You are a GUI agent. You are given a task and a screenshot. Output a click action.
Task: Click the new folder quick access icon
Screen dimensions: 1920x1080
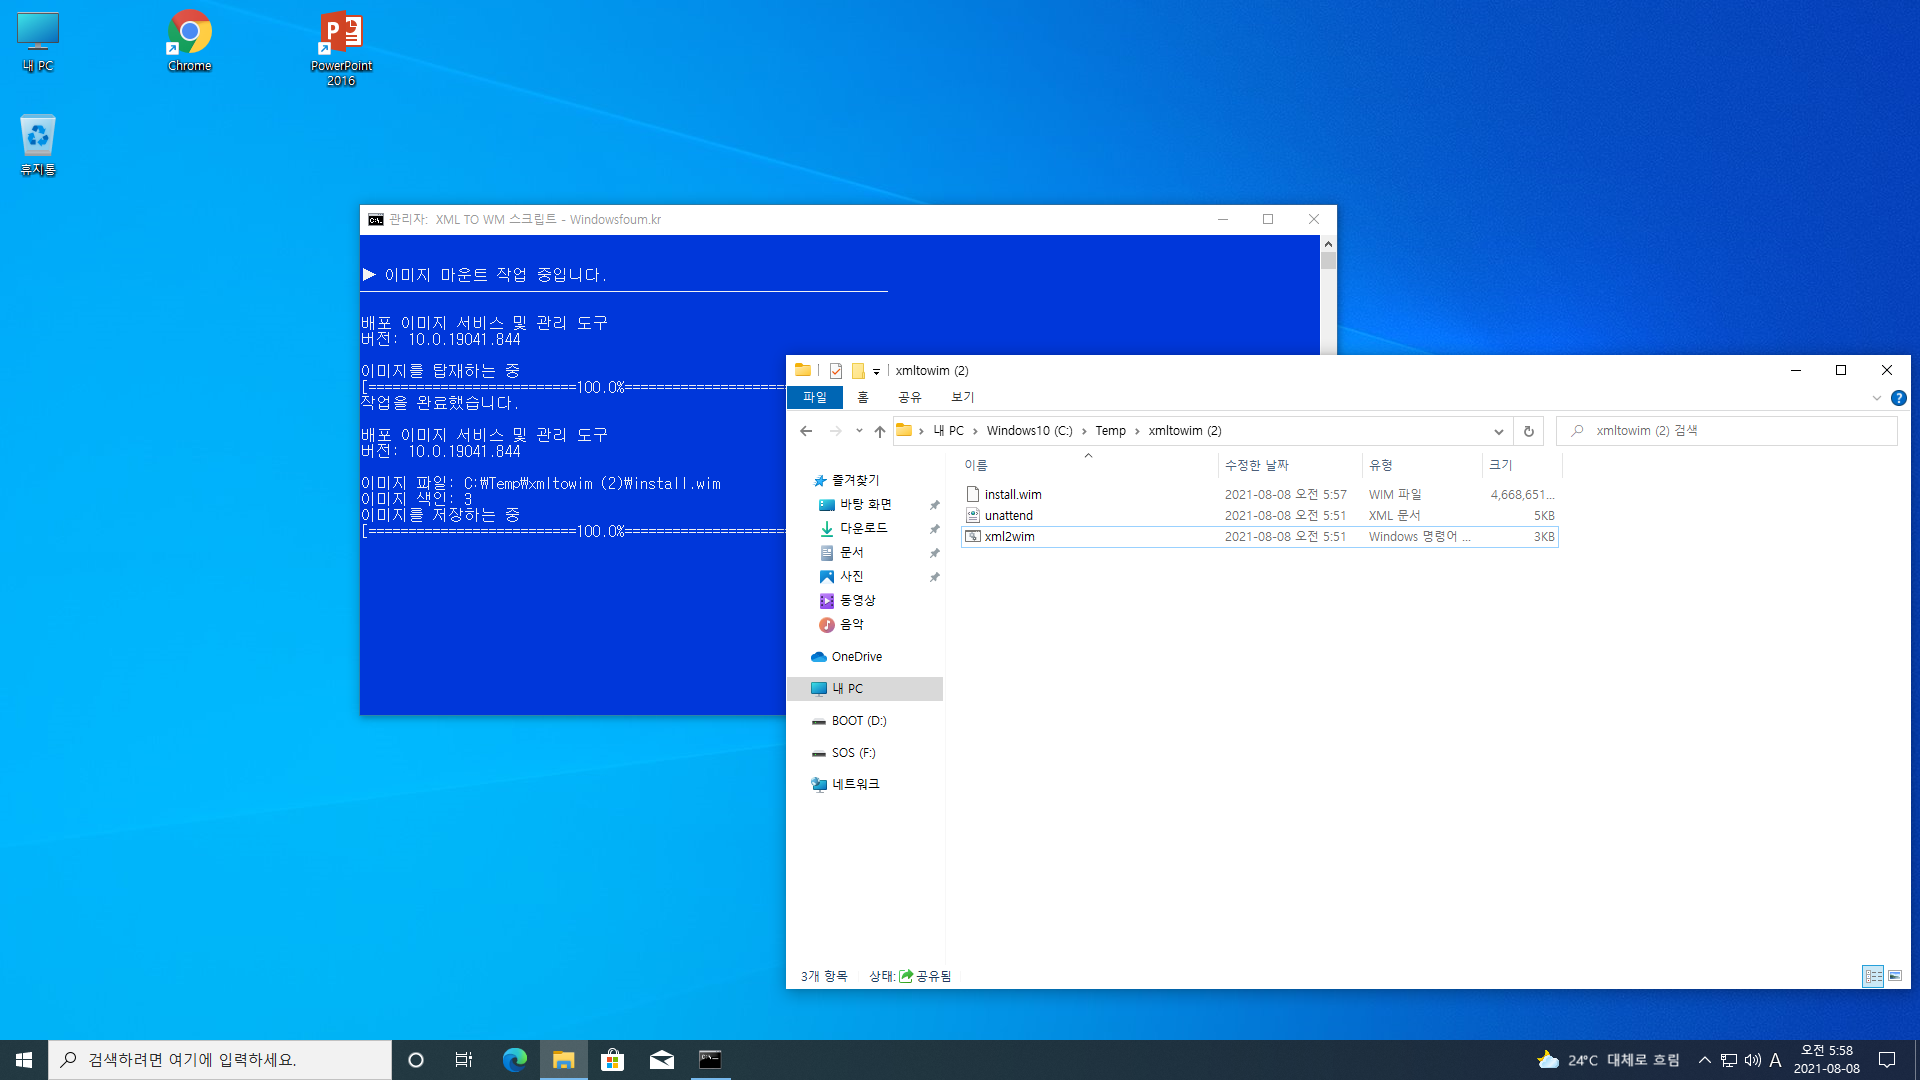point(858,371)
